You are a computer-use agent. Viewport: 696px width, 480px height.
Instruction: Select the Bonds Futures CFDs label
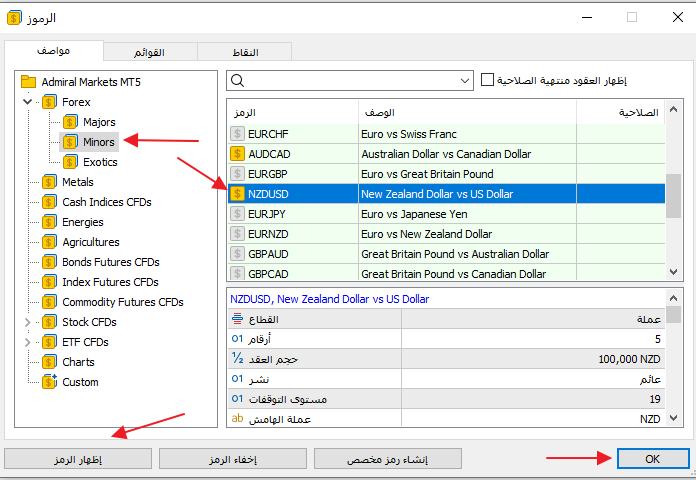click(111, 262)
